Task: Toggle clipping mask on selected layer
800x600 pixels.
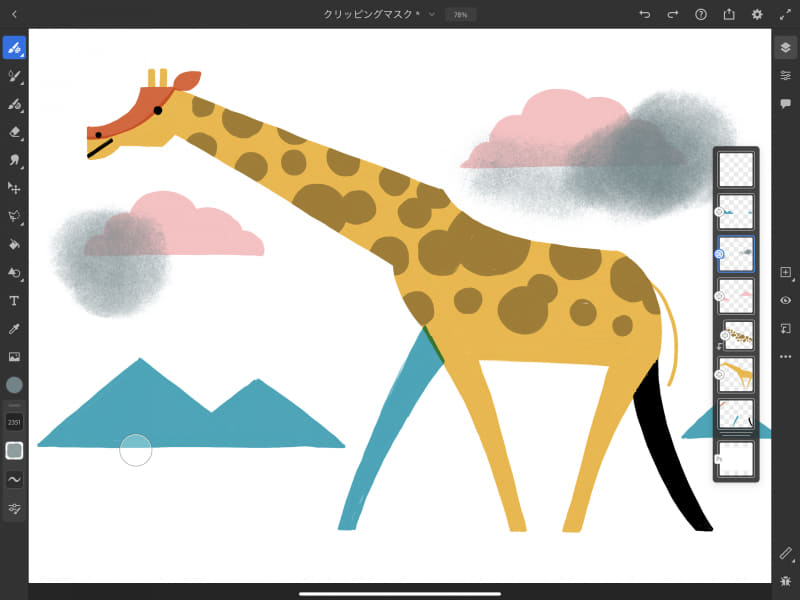Action: (786, 329)
